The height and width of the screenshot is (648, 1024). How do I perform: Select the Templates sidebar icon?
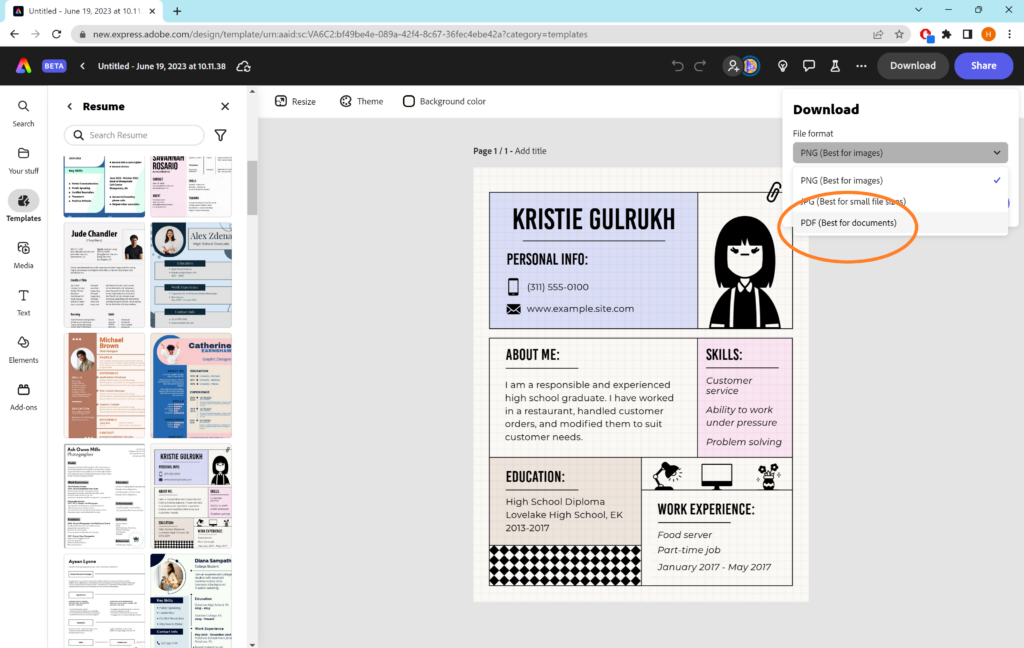click(23, 207)
